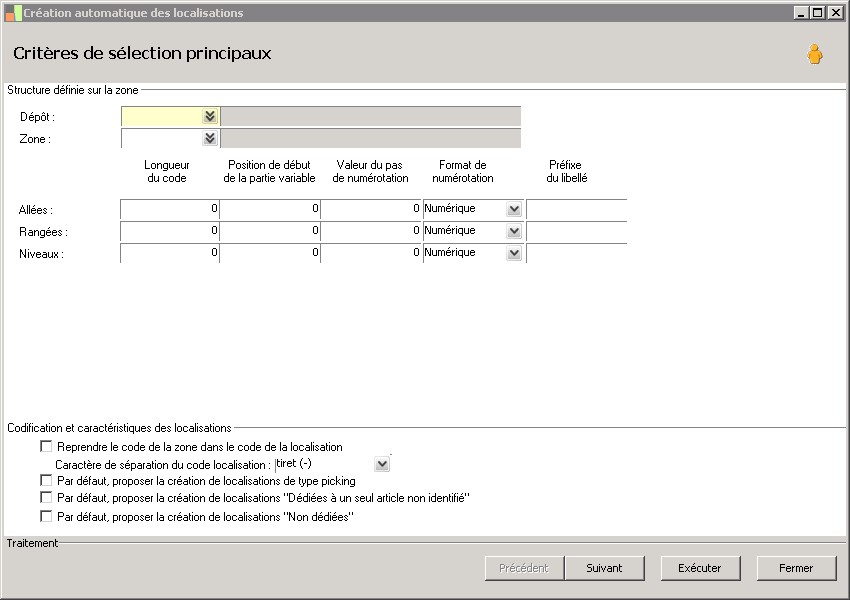This screenshot has height=600, width=850.
Task: Tick the "Non dédiées" localisations checkbox
Action: pos(46,517)
